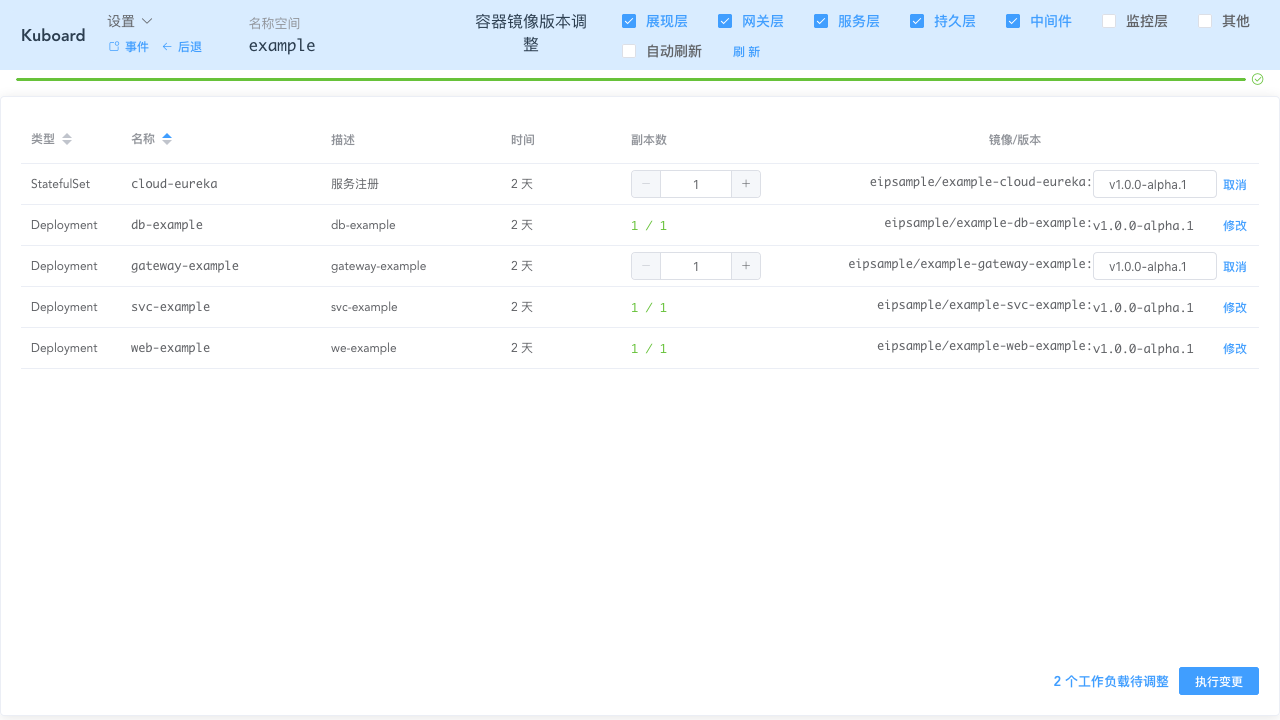Click the green status check icon
This screenshot has width=1280, height=720.
[1257, 78]
